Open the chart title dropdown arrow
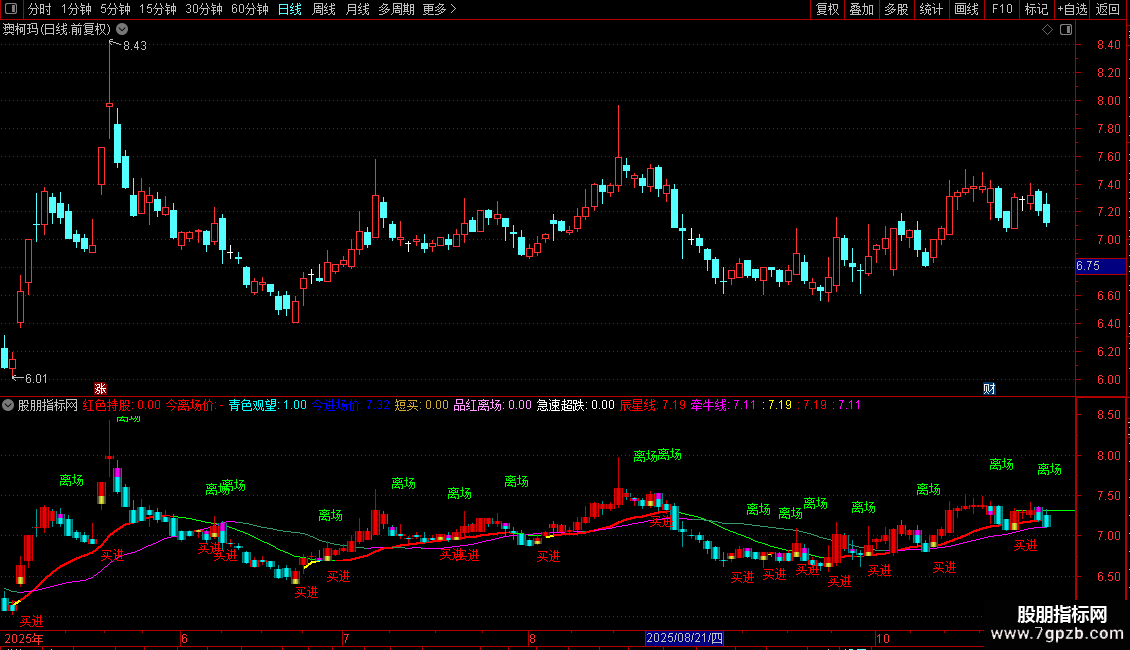 tap(123, 30)
